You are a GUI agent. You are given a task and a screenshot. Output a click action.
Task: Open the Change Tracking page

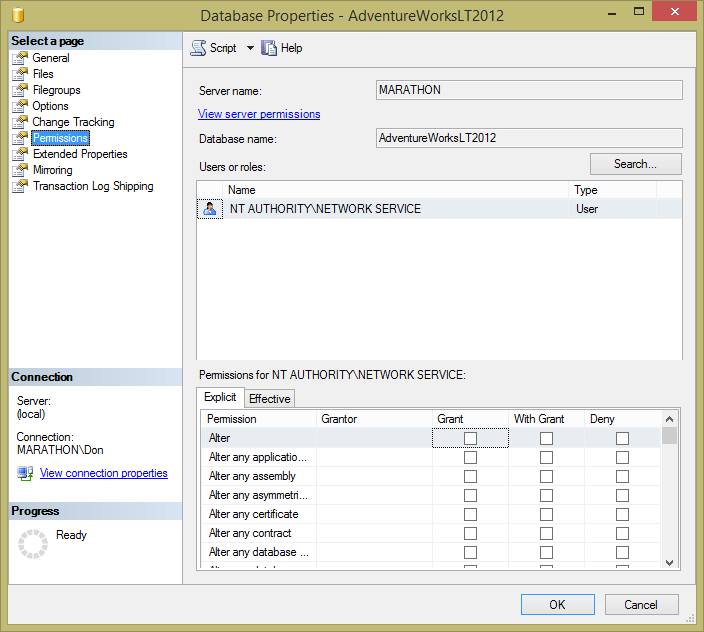click(x=73, y=122)
